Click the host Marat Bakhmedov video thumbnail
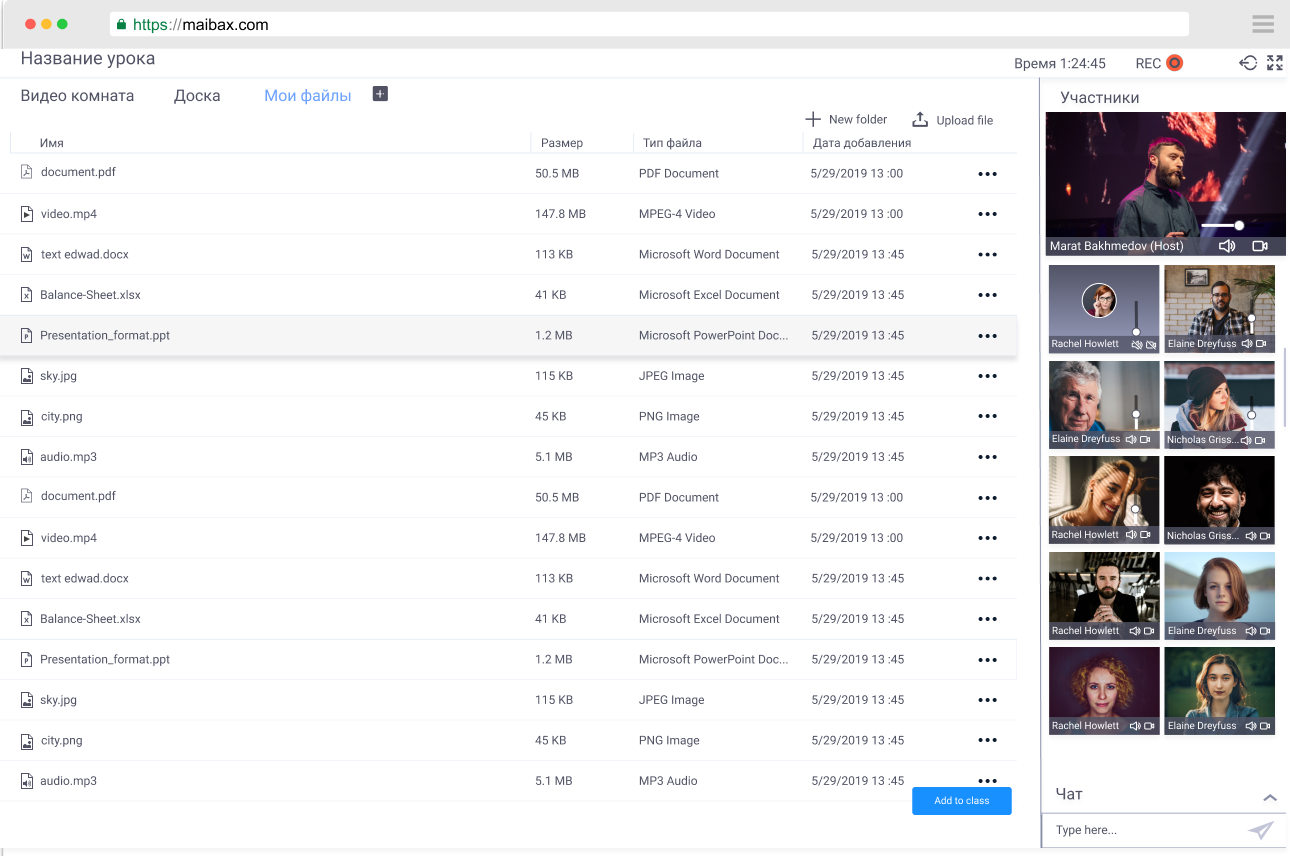The width and height of the screenshot is (1290, 856). [1166, 184]
